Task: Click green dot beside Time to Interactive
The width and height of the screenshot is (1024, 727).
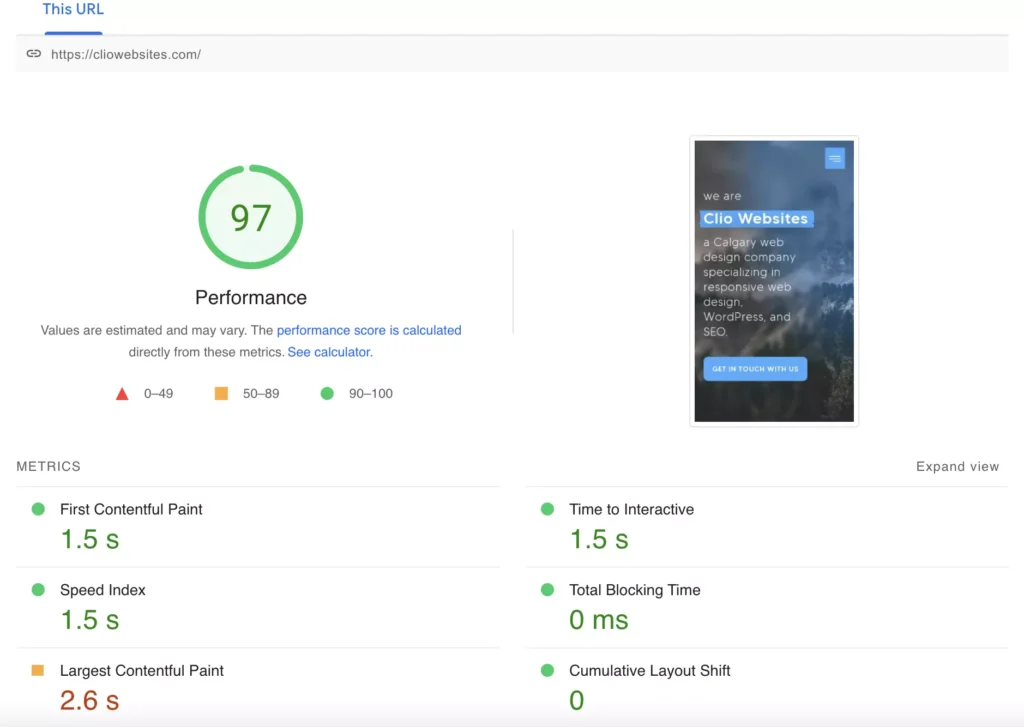Action: pos(547,509)
